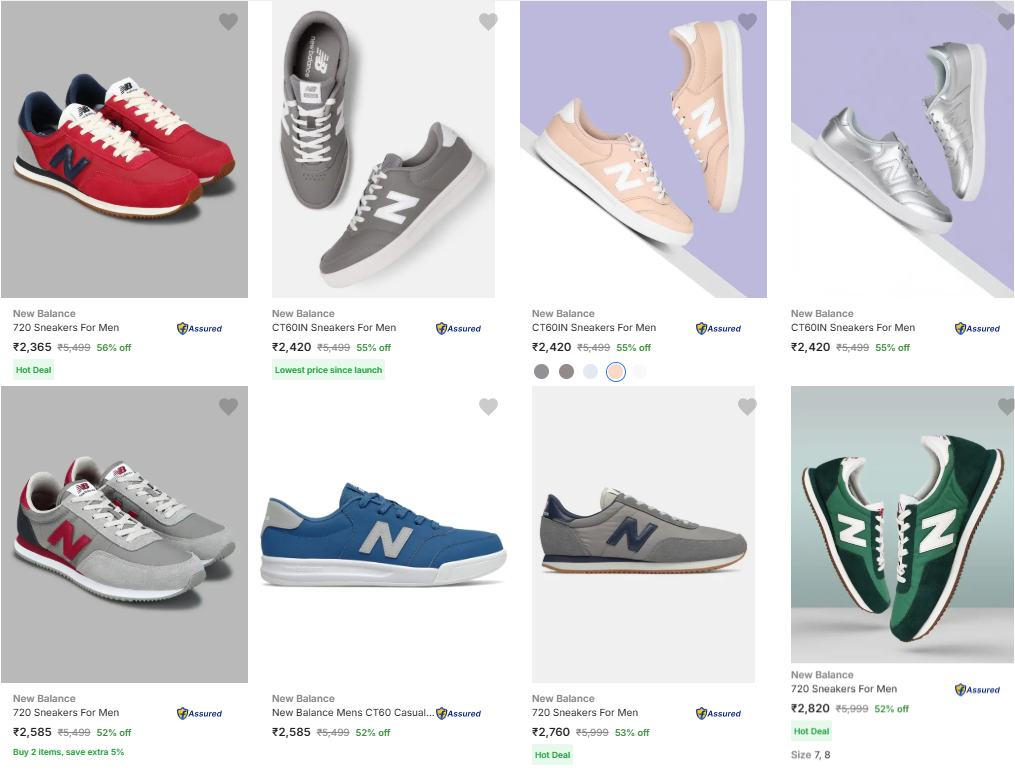Choose the taupe brown color swatch
The width and height of the screenshot is (1015, 770).
[x=566, y=372]
